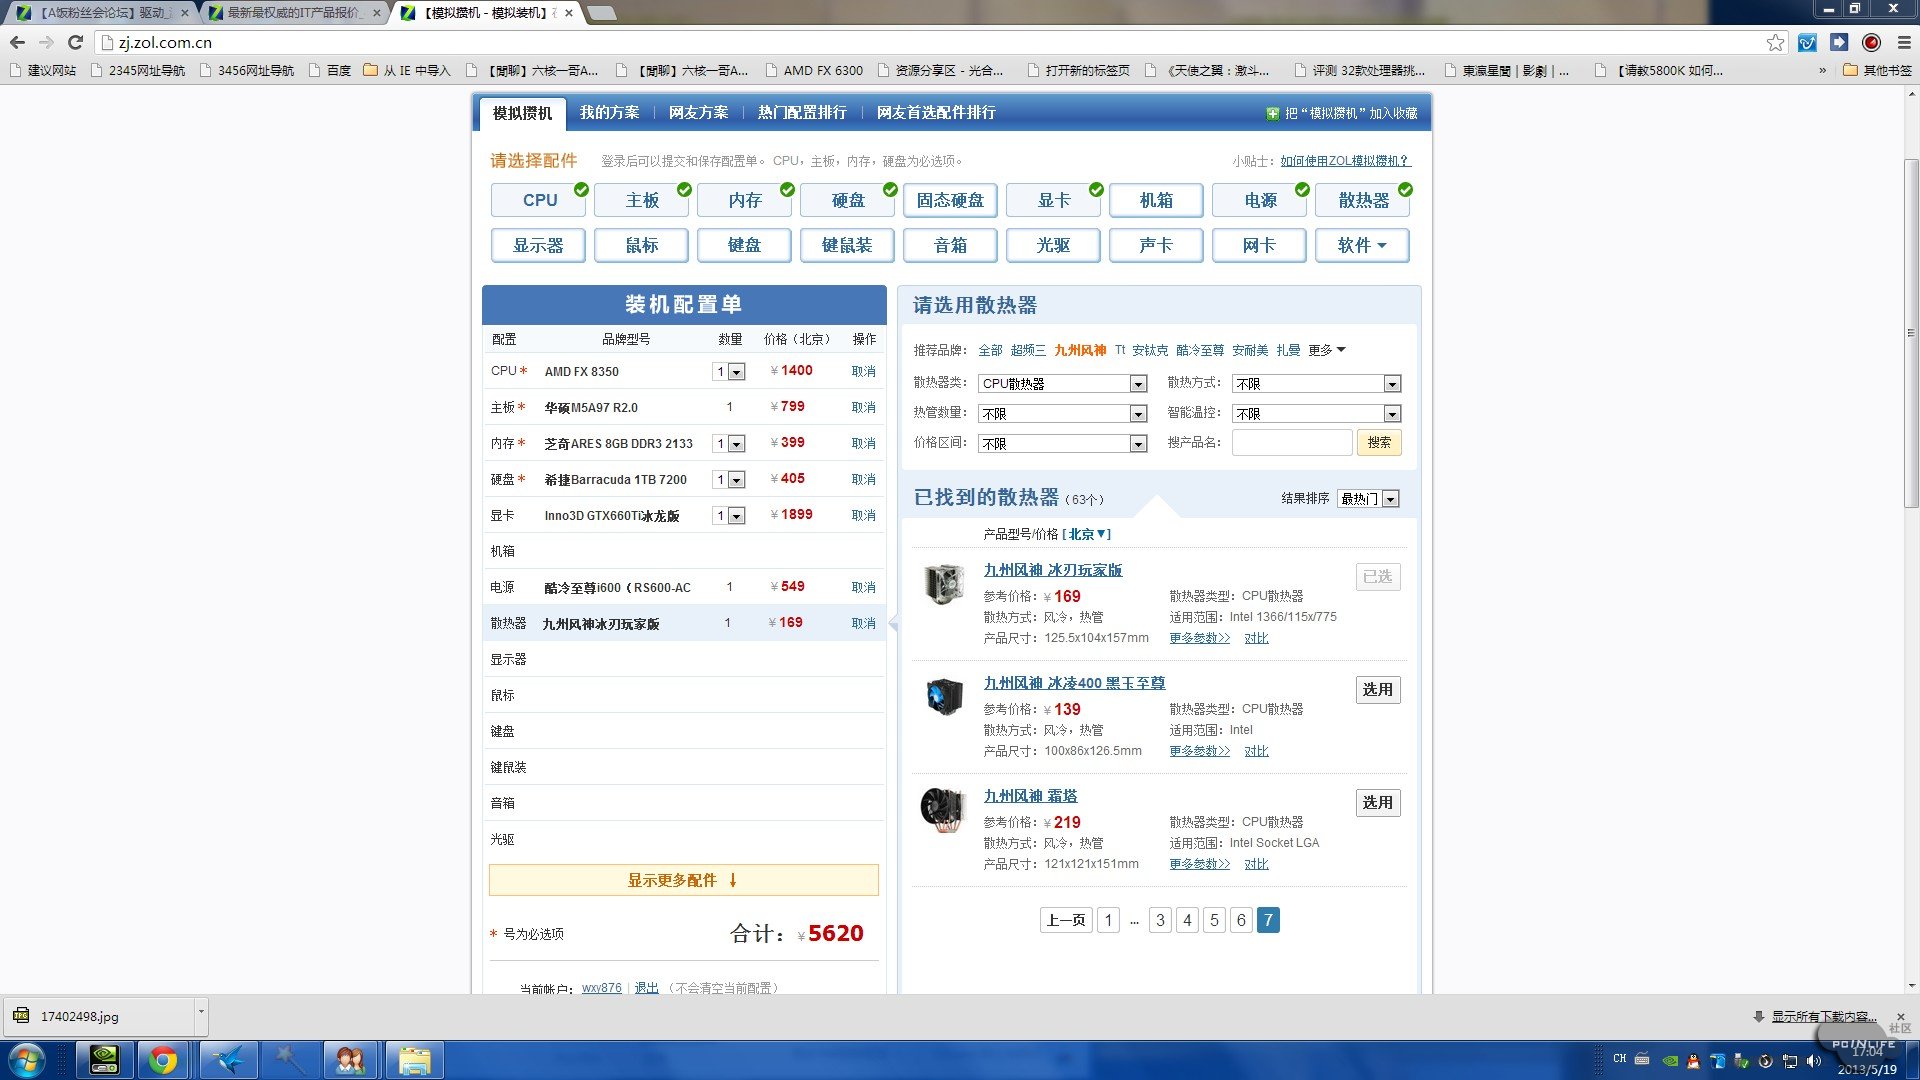Click the green add-to-favorites plus icon
Viewport: 1920px width, 1080px height.
click(x=1272, y=114)
